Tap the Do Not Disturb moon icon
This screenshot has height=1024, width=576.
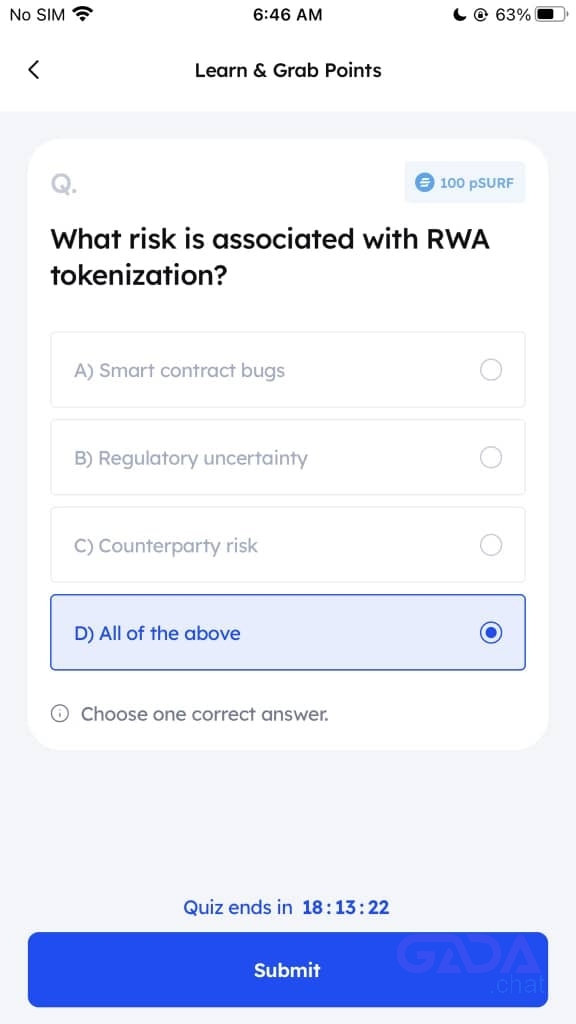460,14
